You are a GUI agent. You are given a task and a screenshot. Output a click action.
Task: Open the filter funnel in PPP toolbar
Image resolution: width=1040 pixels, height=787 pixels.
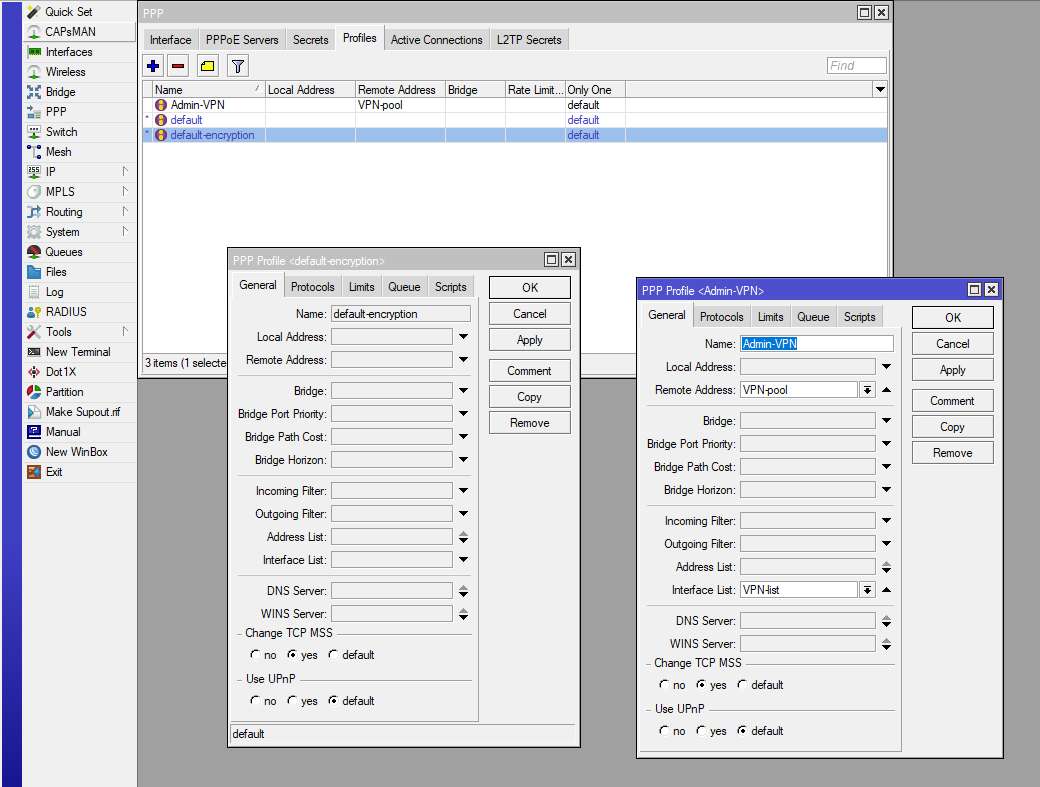[237, 66]
